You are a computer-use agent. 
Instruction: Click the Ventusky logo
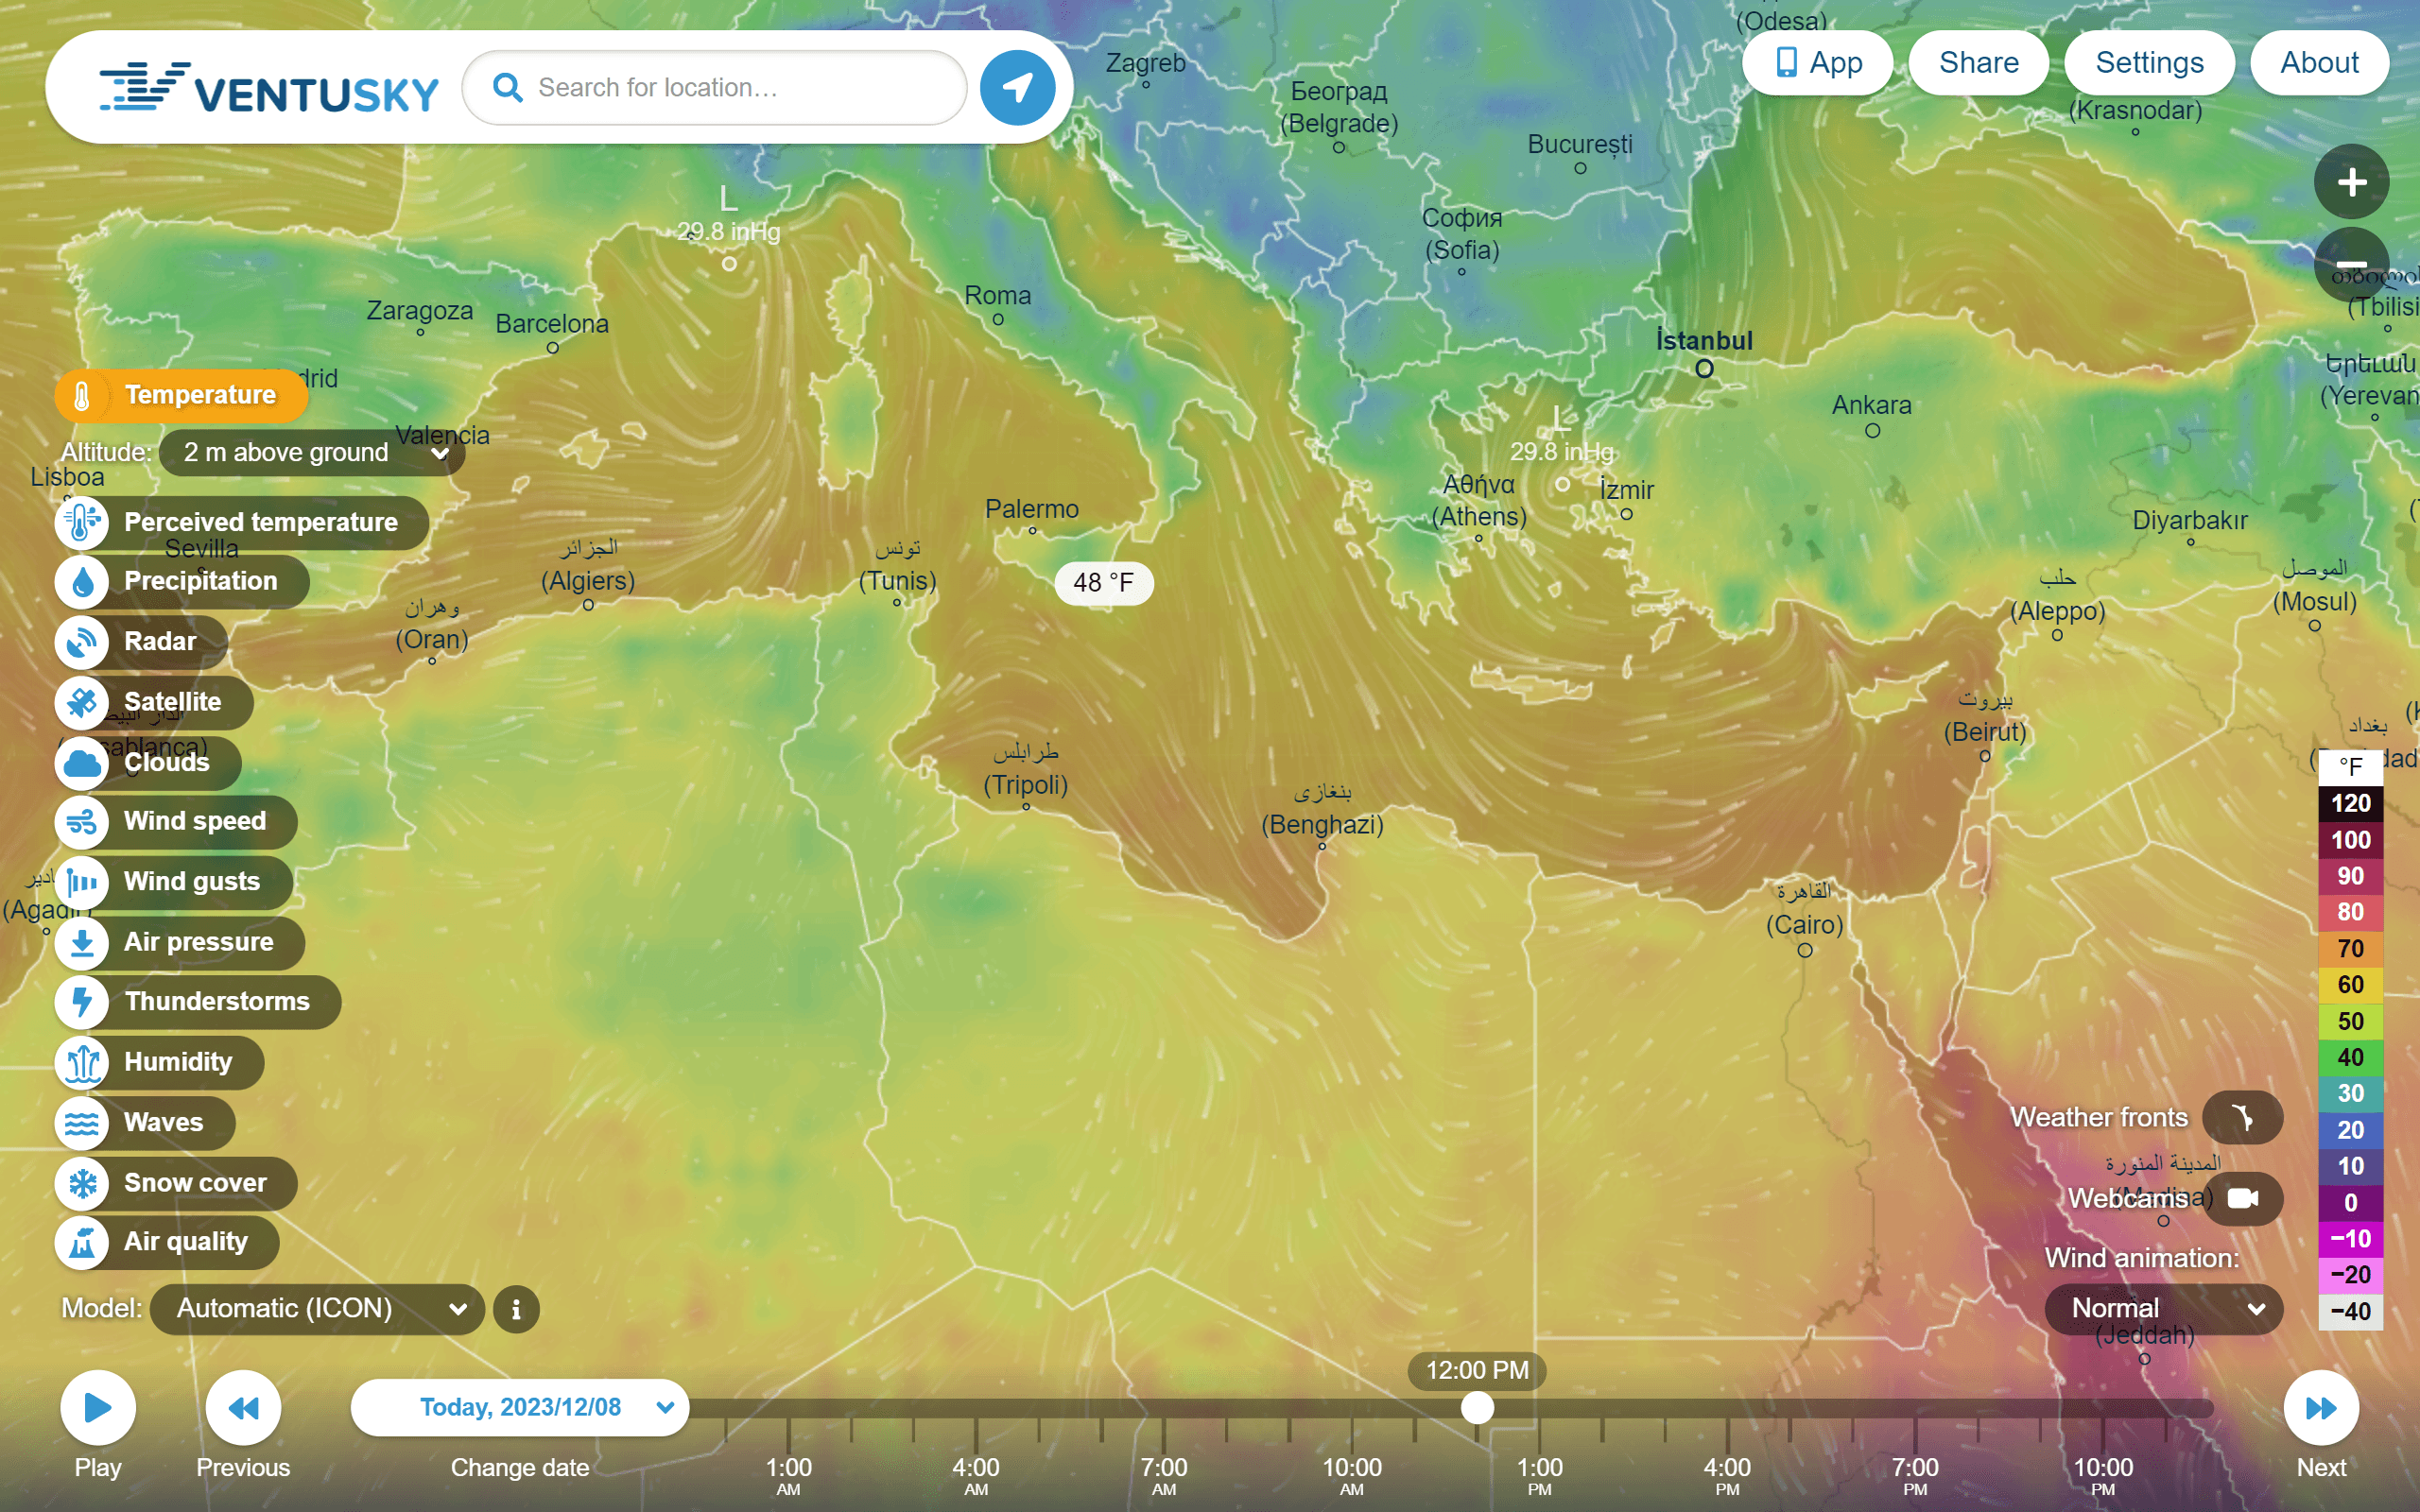pyautogui.click(x=268, y=88)
